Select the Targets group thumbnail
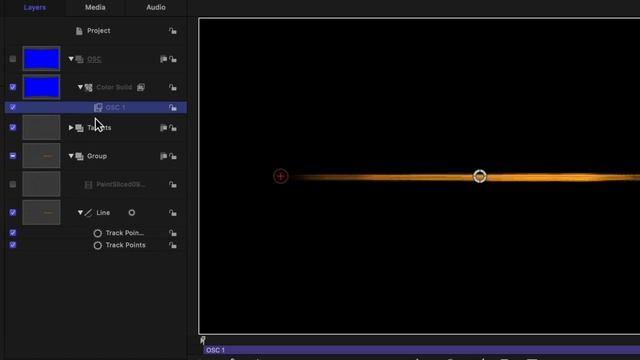The image size is (640, 360). pos(41,127)
